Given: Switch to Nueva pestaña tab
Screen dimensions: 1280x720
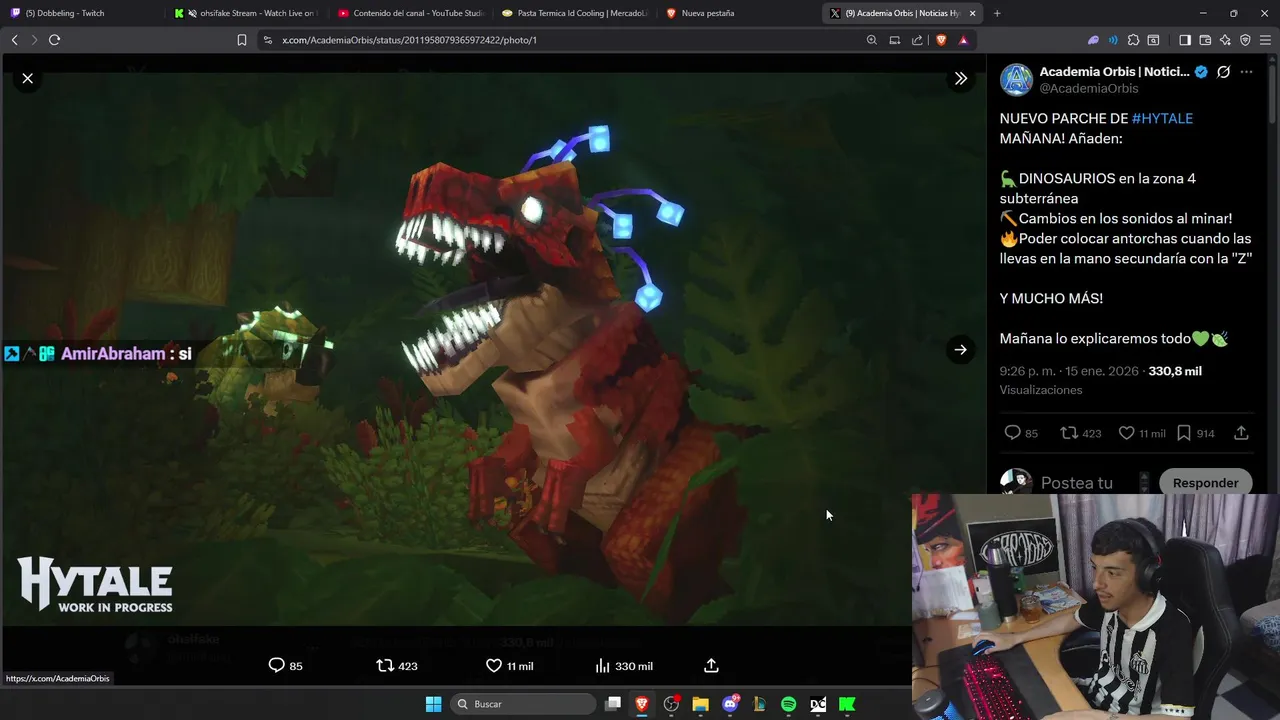Looking at the screenshot, I should 740,13.
